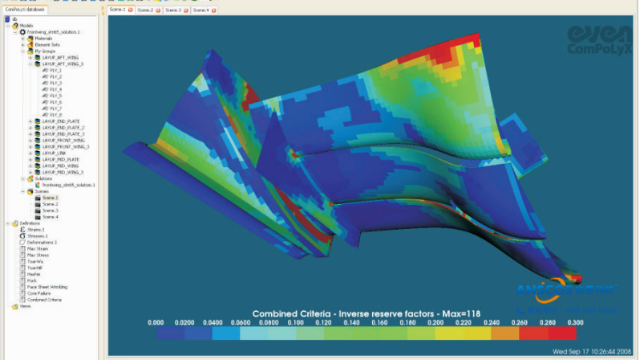Select the Max Stress definition
The width and height of the screenshot is (640, 360).
(38, 255)
